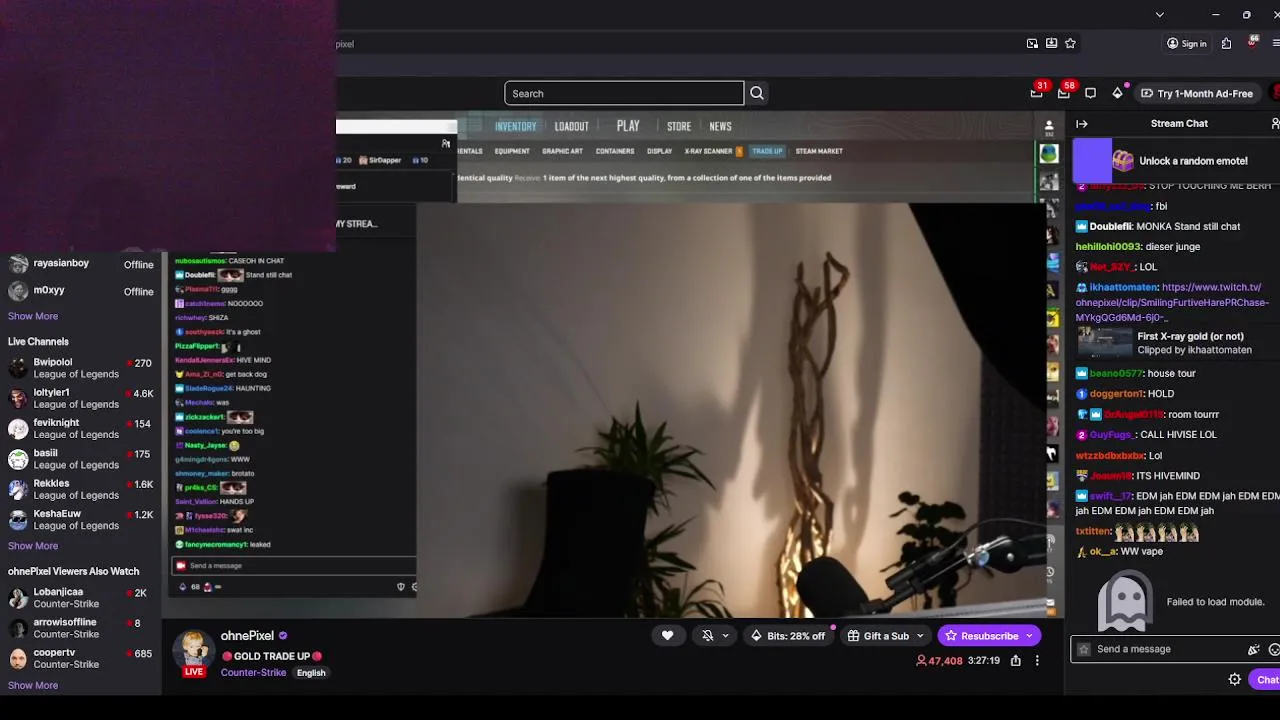This screenshot has height=720, width=1280.
Task: Open arrowisoffline recommended channel
Action: (80, 628)
